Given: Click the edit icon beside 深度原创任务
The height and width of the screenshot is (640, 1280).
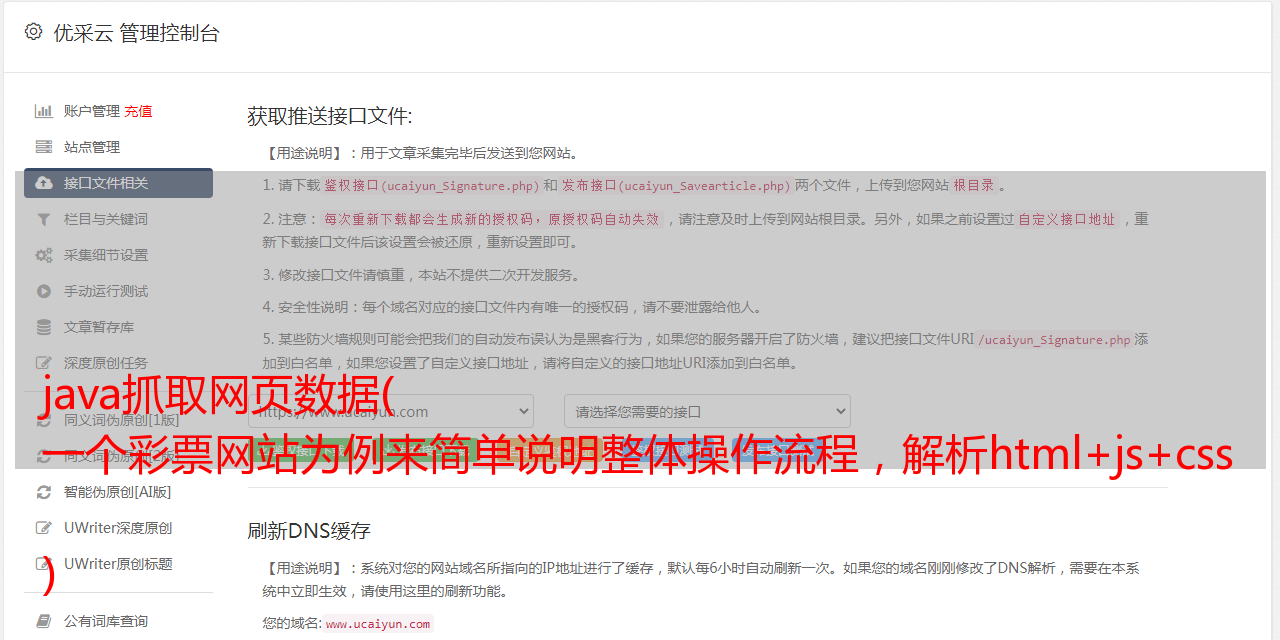Looking at the screenshot, I should [44, 363].
